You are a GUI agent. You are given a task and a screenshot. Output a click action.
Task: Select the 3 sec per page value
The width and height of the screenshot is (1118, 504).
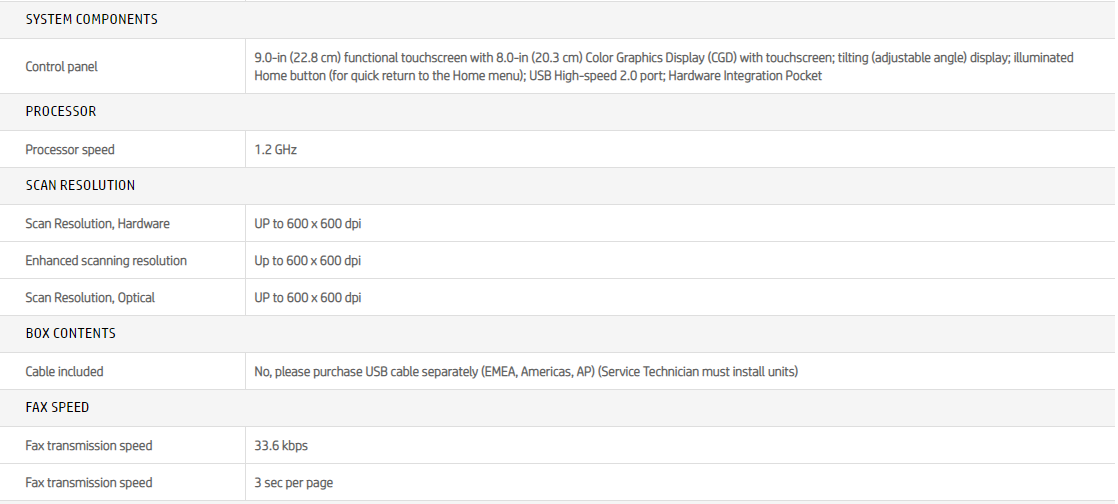tap(293, 482)
